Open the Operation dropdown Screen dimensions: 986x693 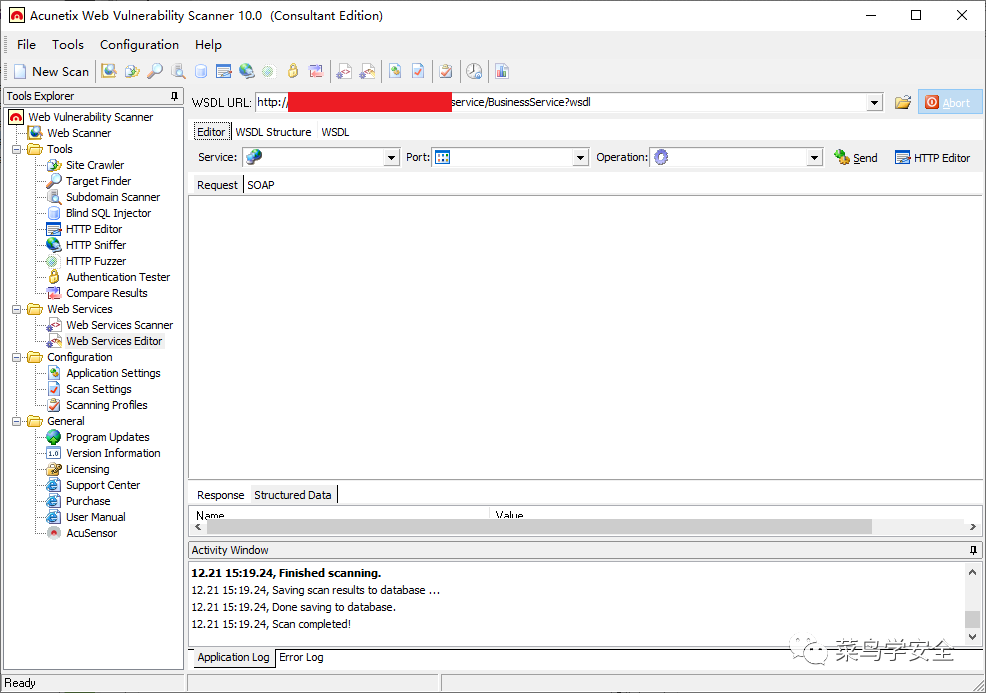click(x=814, y=157)
